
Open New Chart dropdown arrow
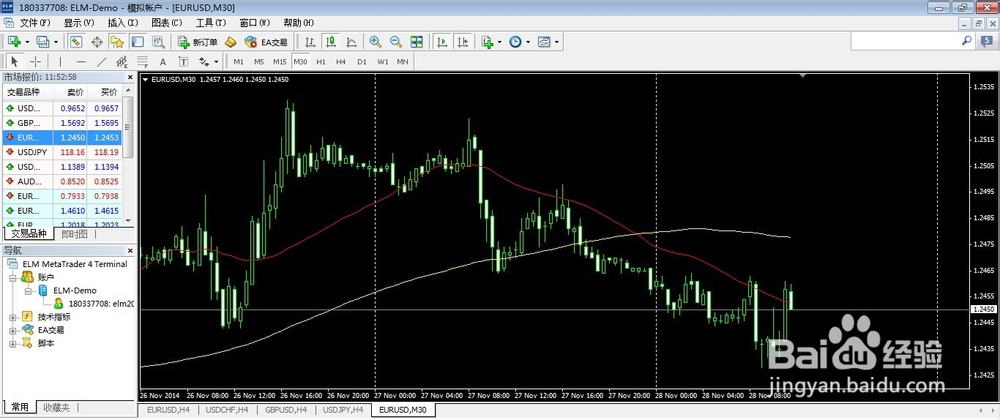(x=27, y=42)
